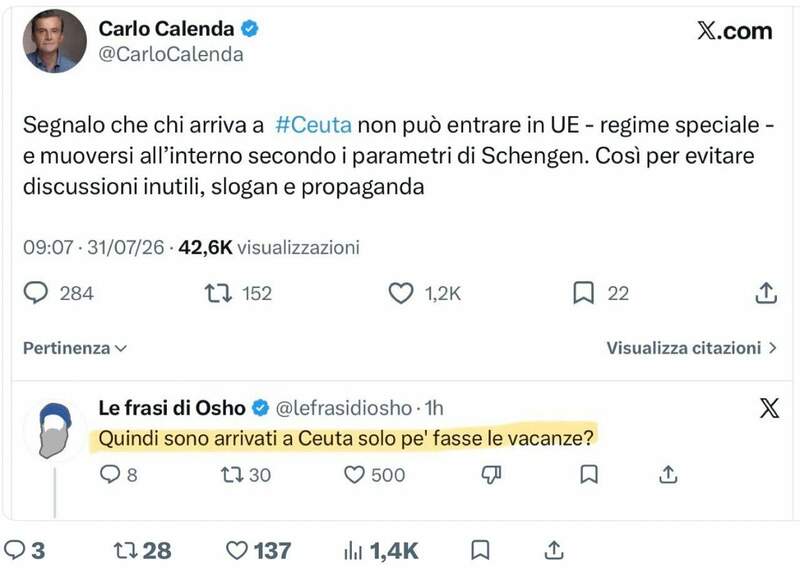
Task: Reply to Osho comment with 8 replies
Action: pyautogui.click(x=110, y=474)
